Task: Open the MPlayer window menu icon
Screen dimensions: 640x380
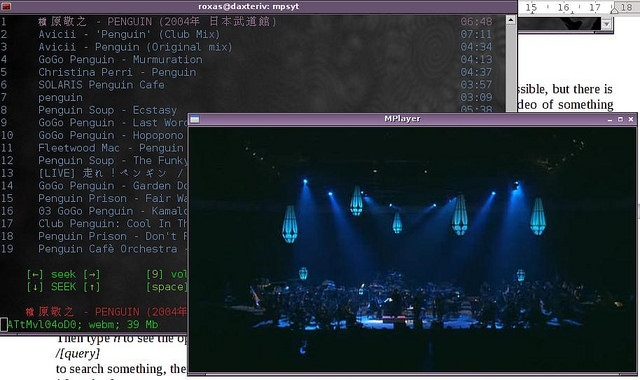Action: coord(195,119)
